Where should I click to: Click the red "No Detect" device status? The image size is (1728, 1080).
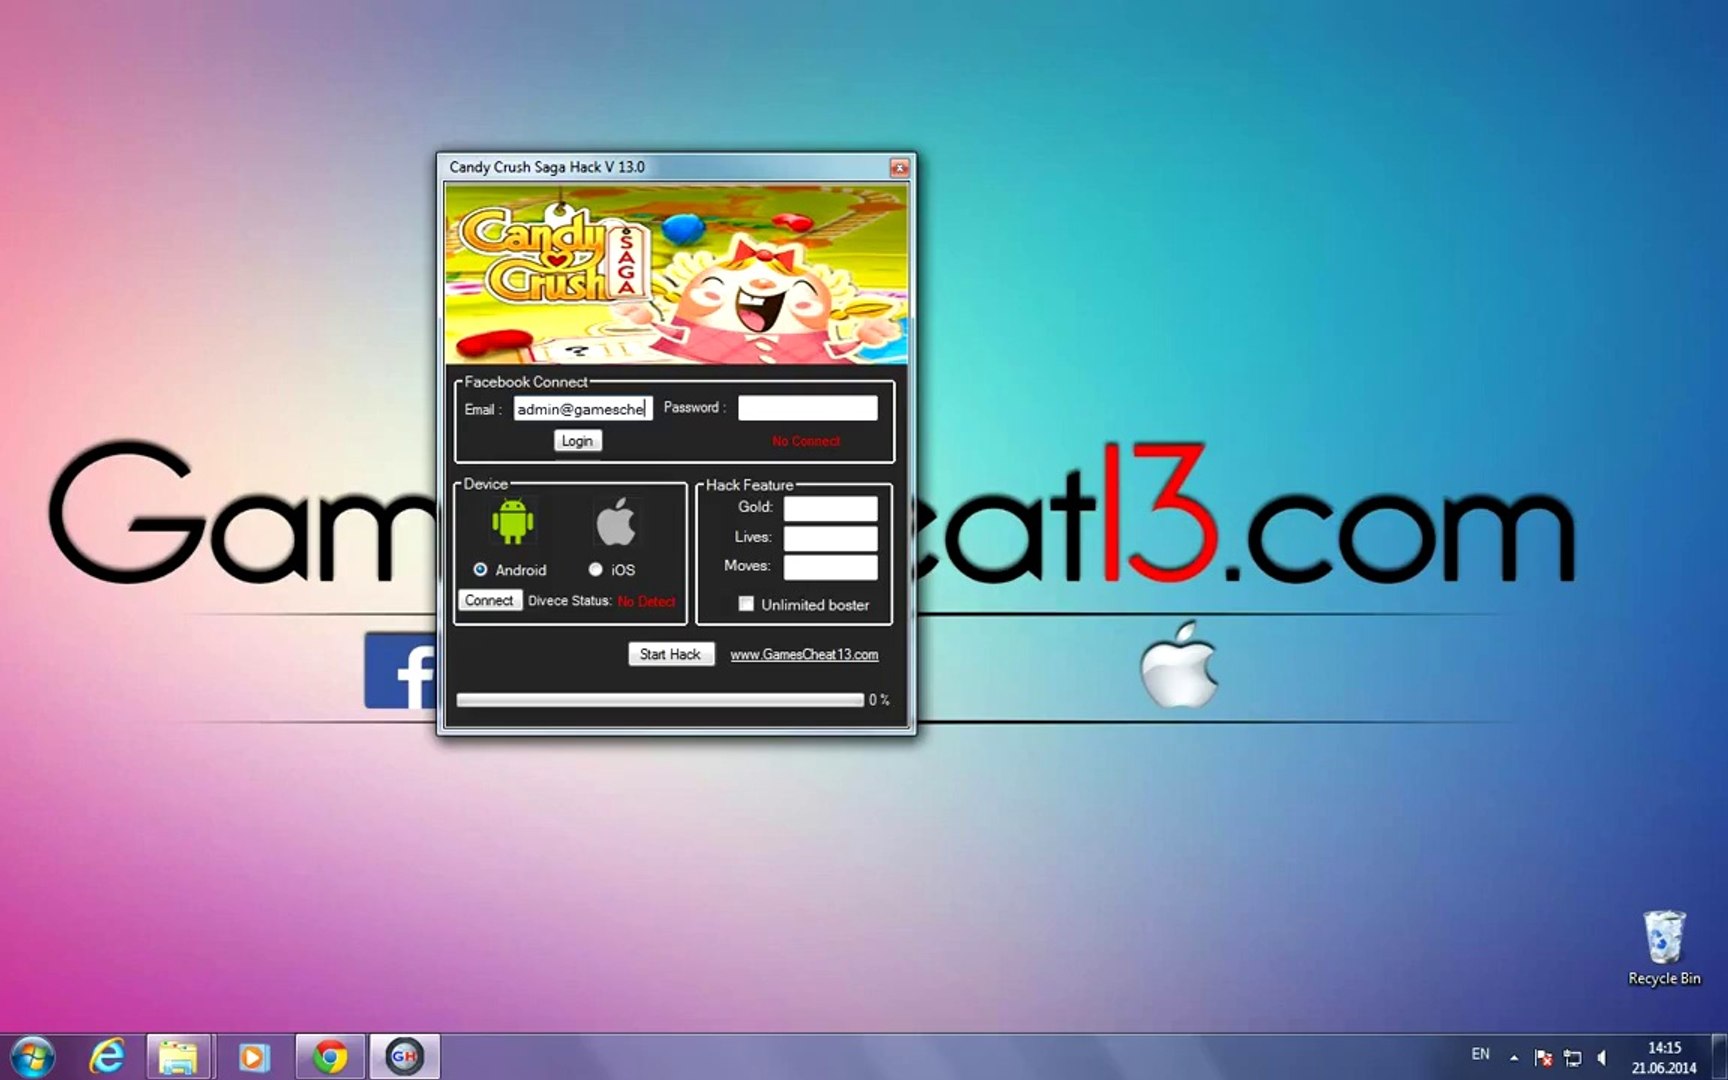coord(646,601)
